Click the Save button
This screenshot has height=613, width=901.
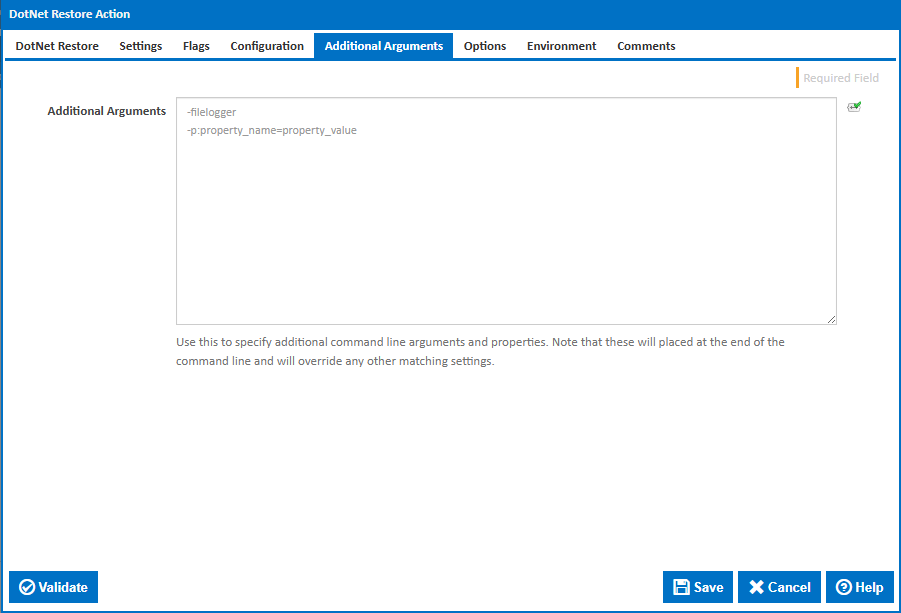(x=697, y=587)
